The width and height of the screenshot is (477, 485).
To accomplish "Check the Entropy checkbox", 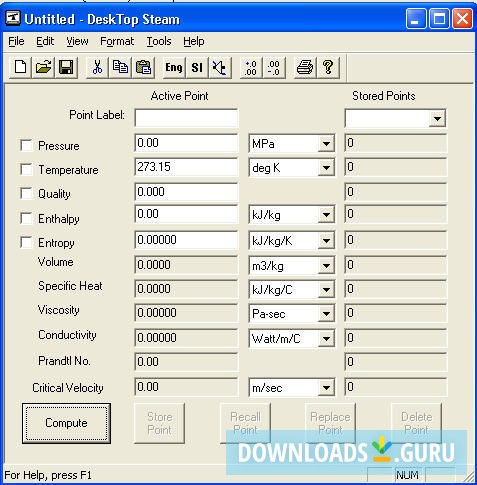I will 26,242.
